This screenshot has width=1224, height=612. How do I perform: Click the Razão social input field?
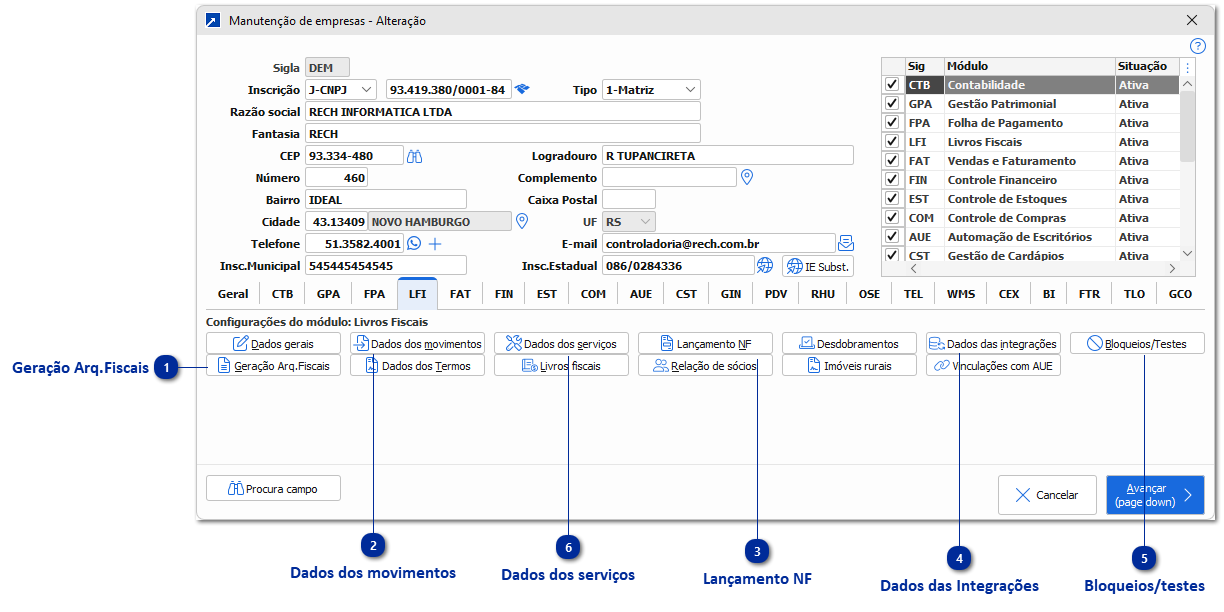(502, 112)
